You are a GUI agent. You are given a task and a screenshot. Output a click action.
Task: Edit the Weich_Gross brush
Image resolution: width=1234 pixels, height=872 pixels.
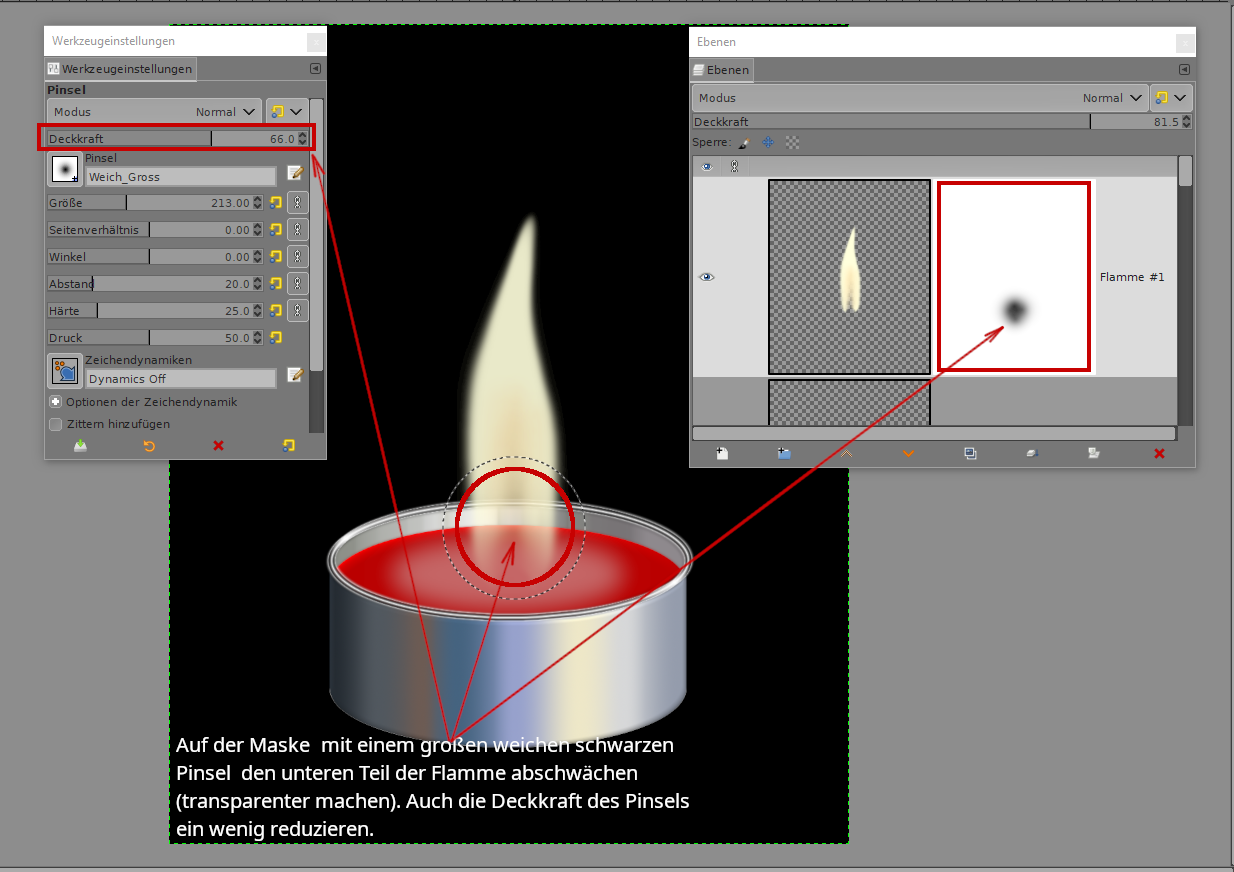pos(295,173)
